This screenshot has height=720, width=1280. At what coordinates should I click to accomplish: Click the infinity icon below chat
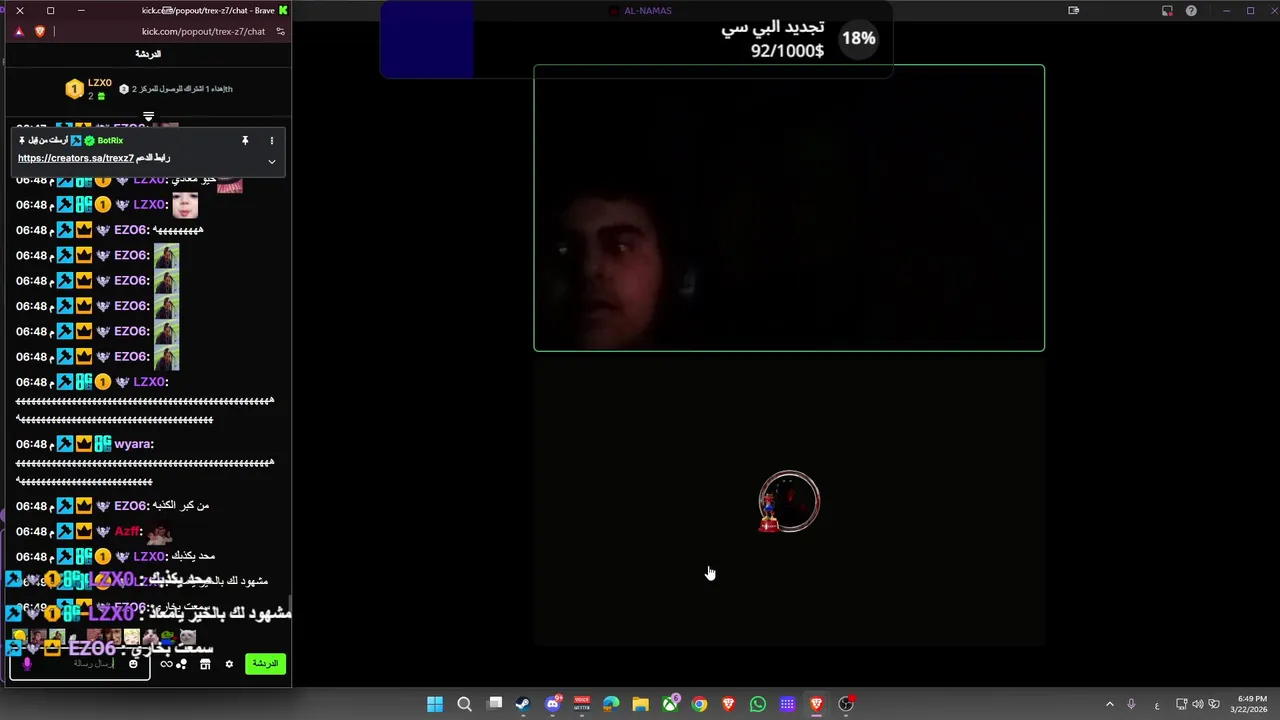click(166, 664)
